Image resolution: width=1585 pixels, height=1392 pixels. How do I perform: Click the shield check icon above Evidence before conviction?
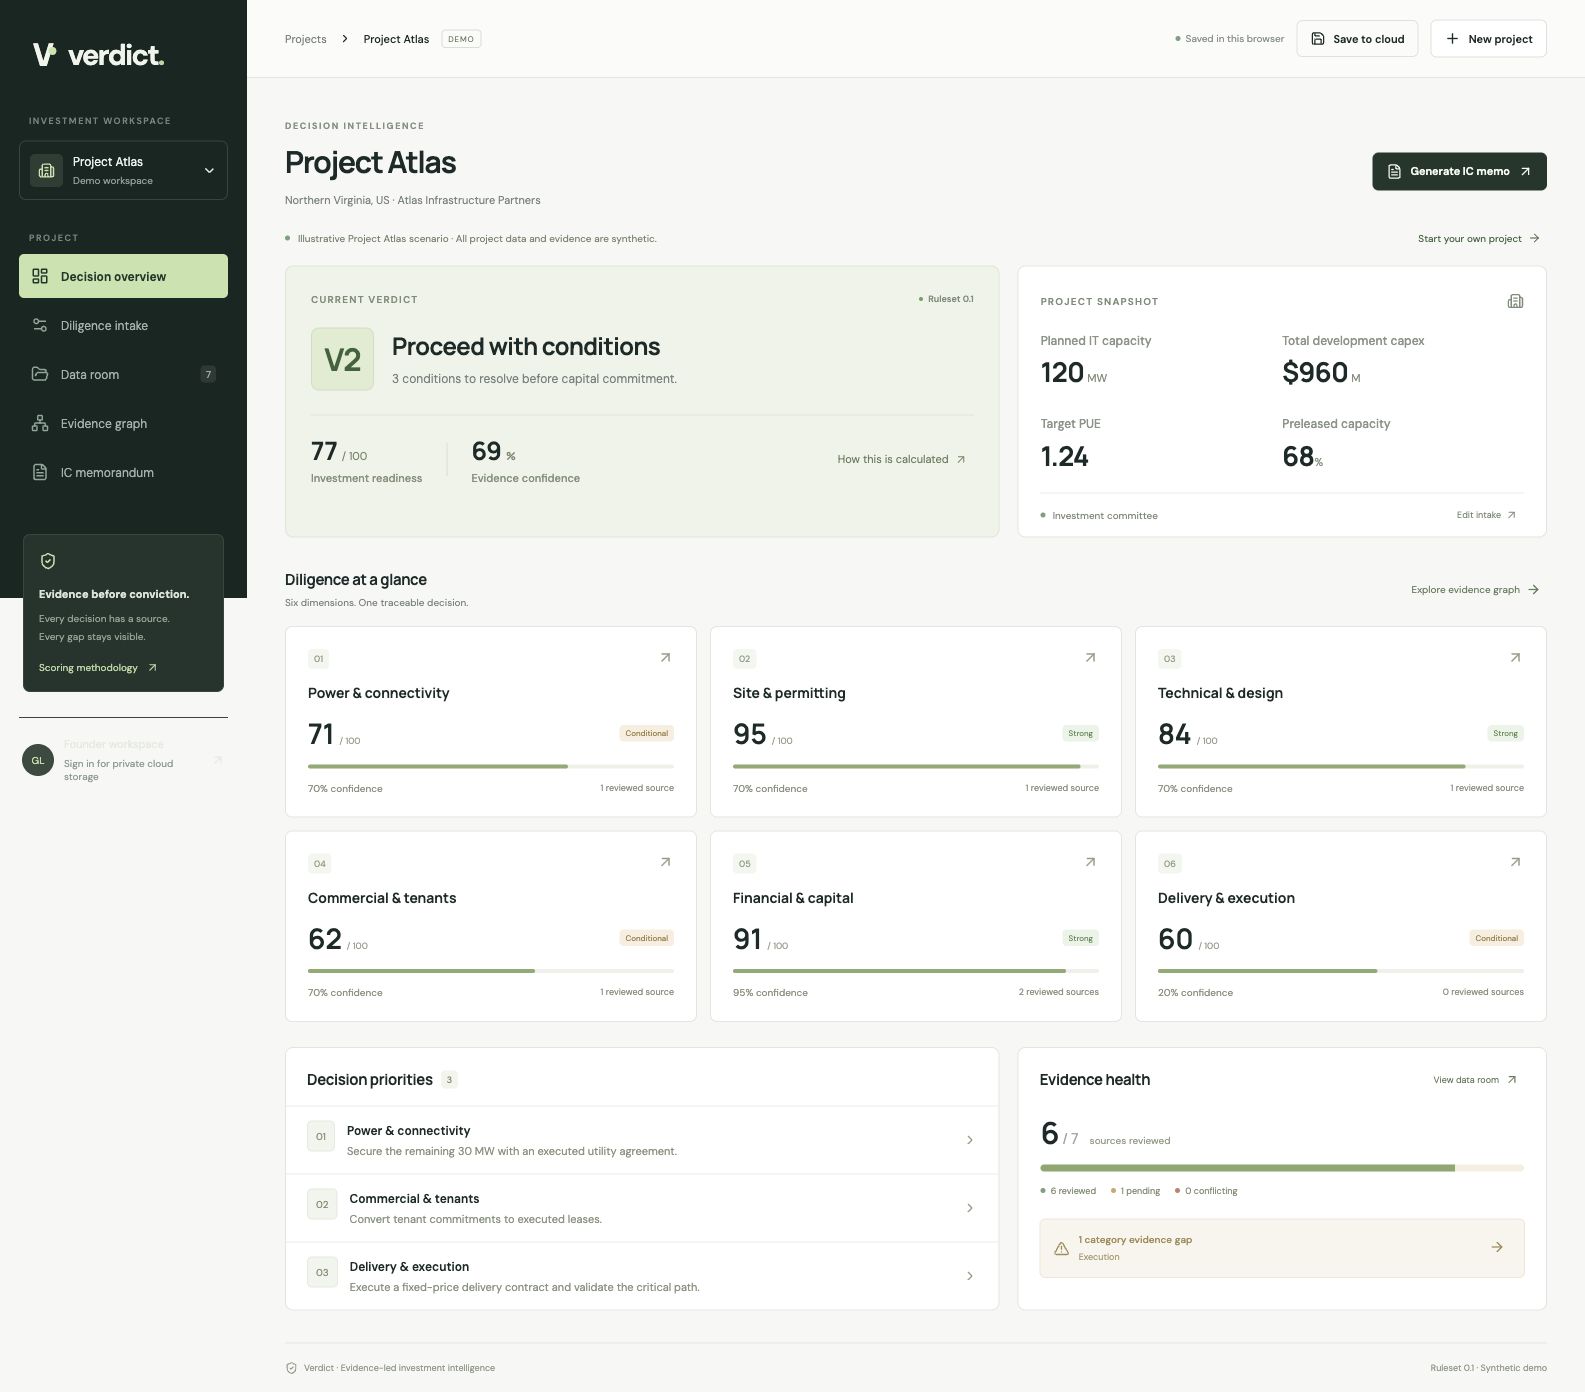(48, 561)
